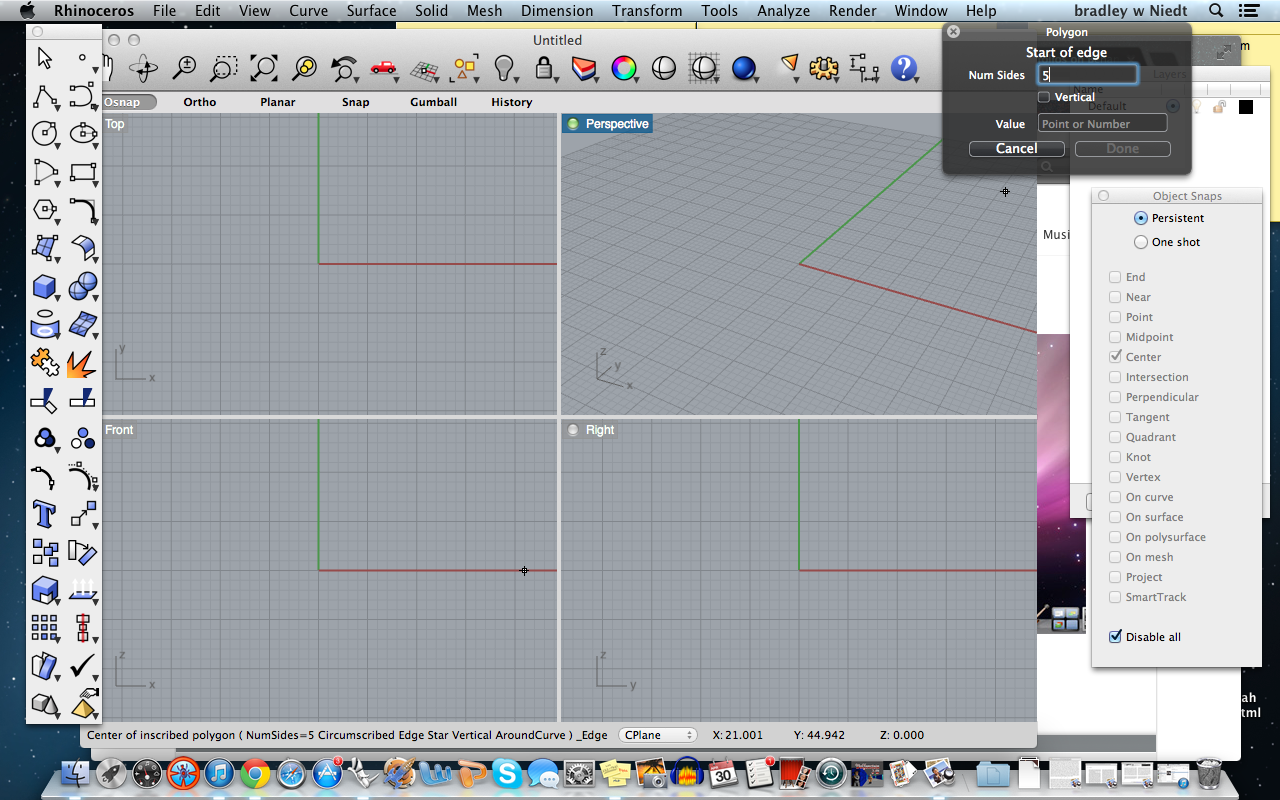The width and height of the screenshot is (1280, 800).
Task: Toggle the Osnap button in status toolbar
Action: click(129, 102)
